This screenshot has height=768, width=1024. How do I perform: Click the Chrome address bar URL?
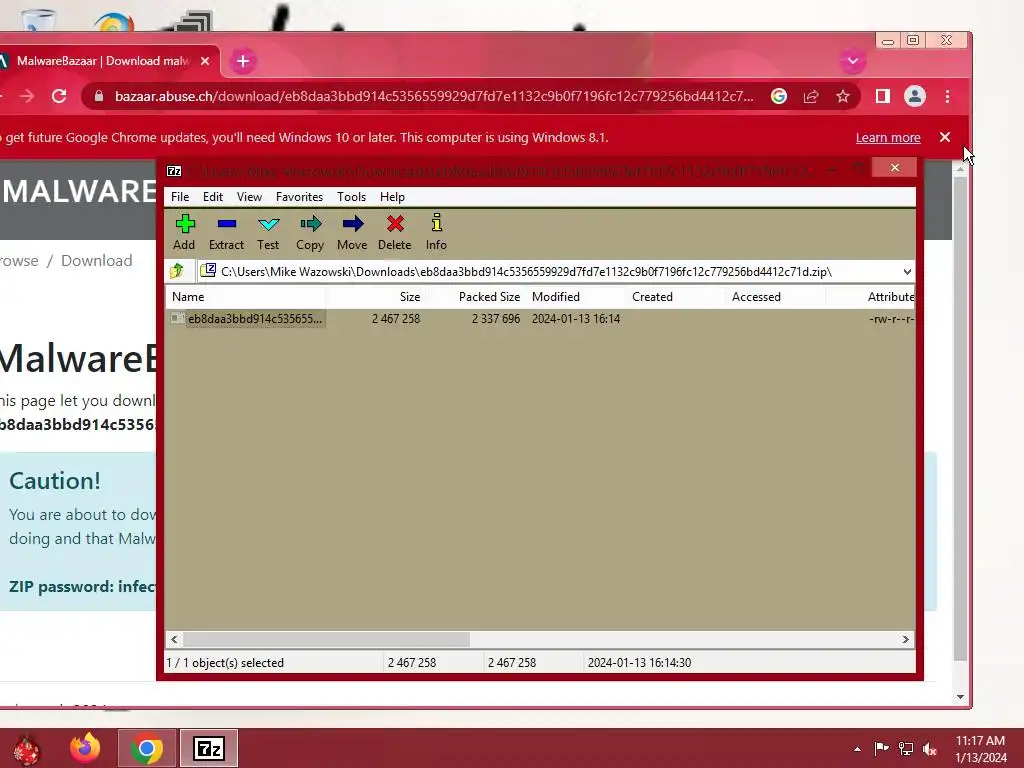pyautogui.click(x=434, y=97)
